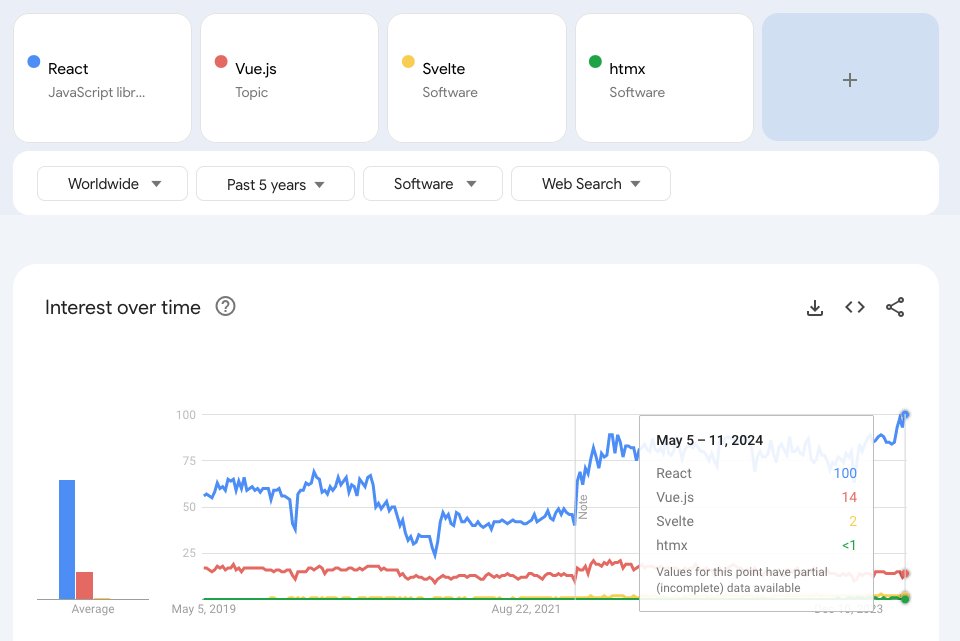This screenshot has width=960, height=641.
Task: Click the red Vue.js average bar
Action: coord(84,585)
